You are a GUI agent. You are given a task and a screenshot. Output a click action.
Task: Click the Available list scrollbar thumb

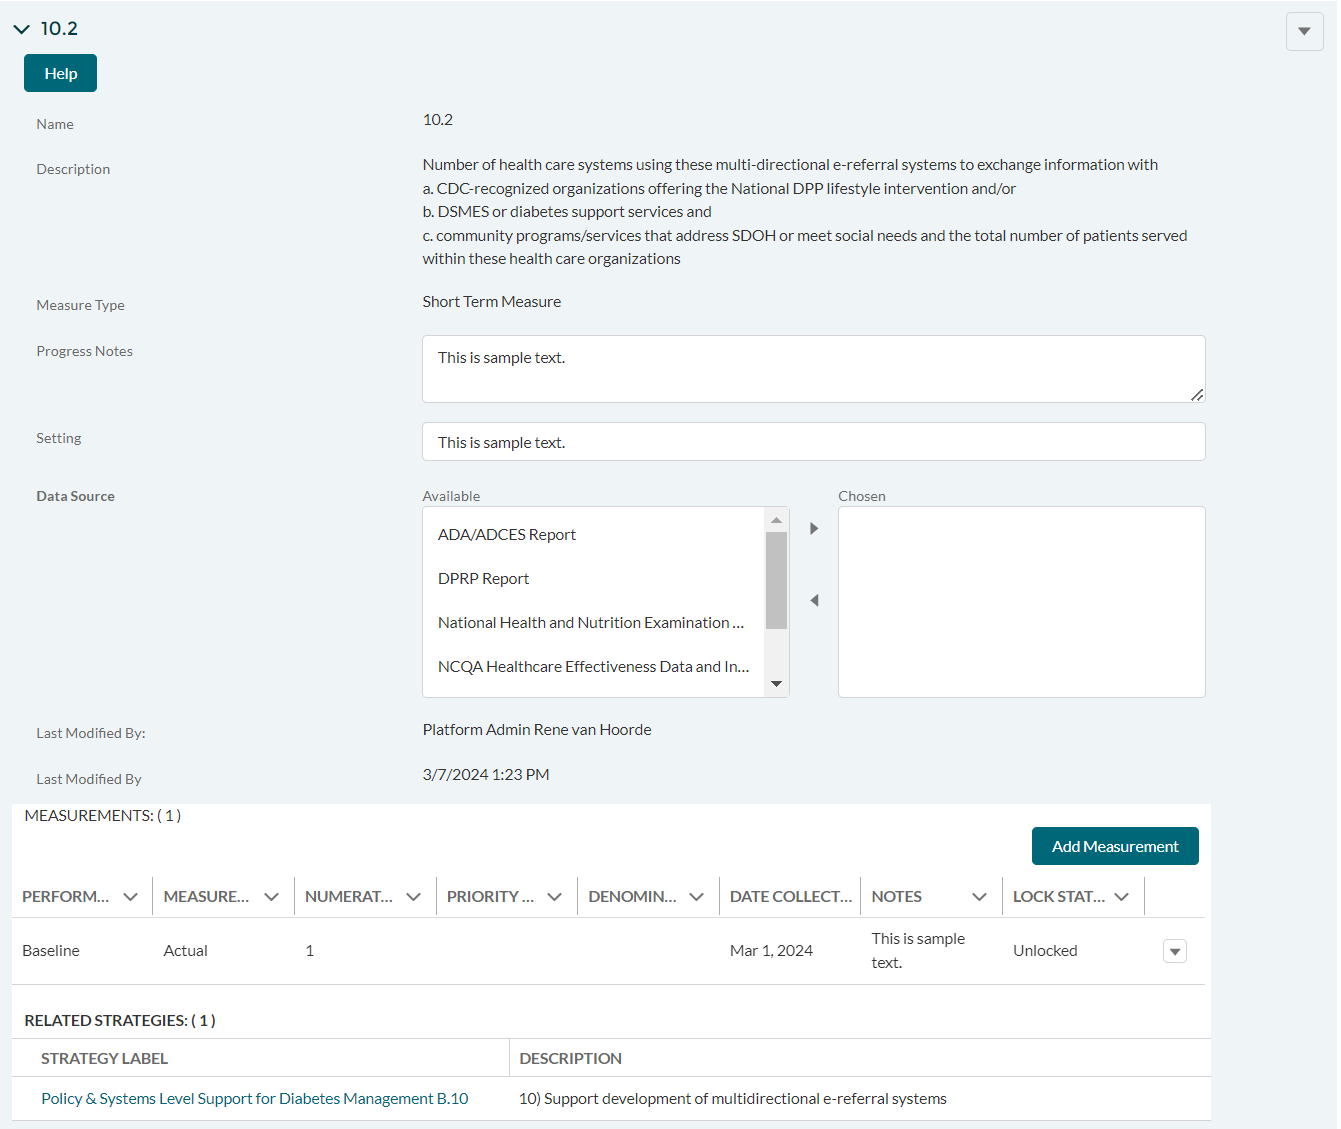(776, 580)
